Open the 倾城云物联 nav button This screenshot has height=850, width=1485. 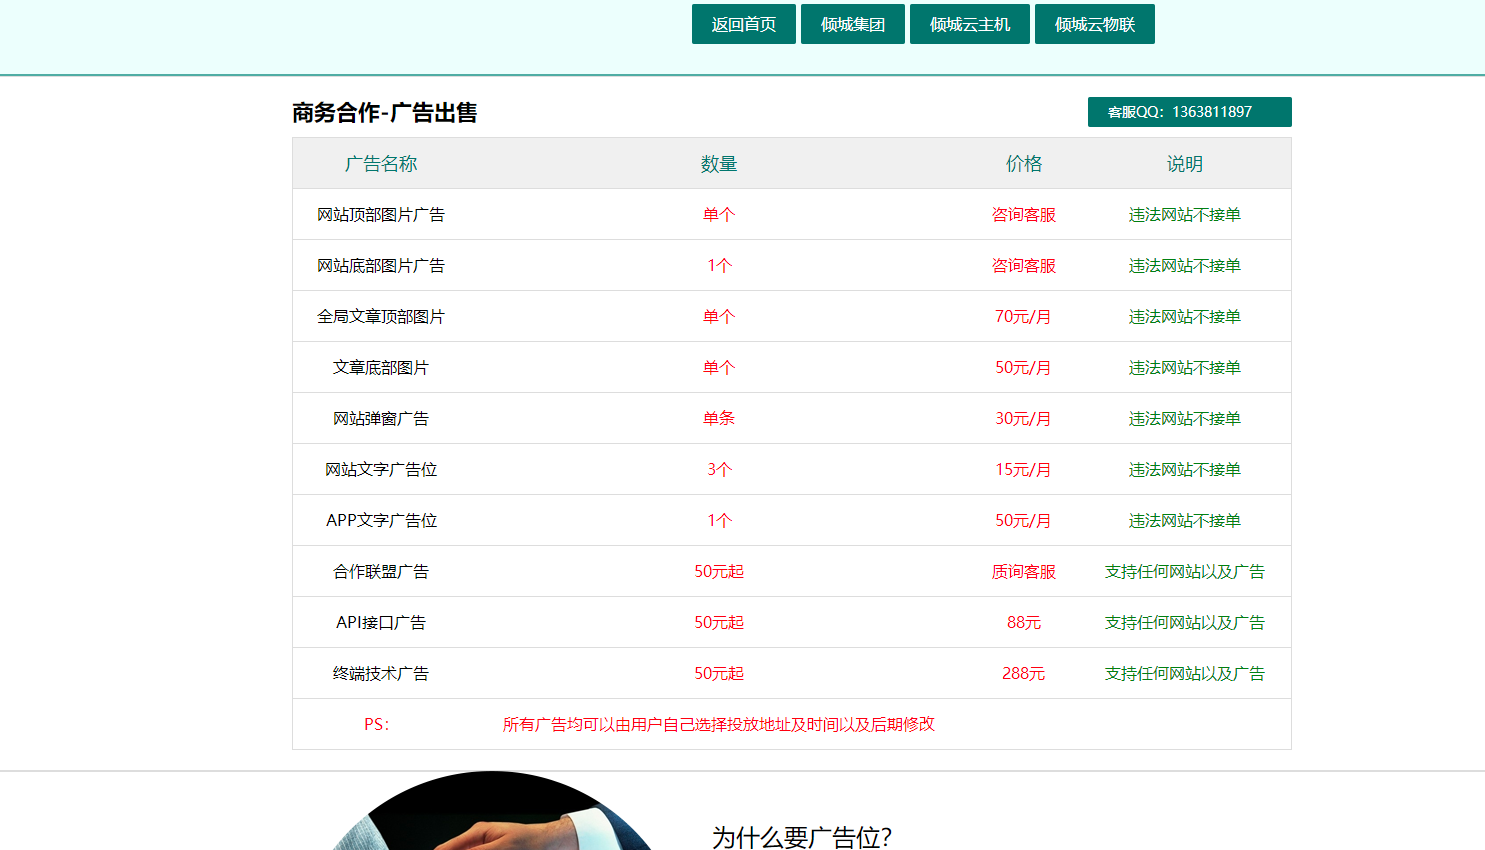click(x=1095, y=24)
